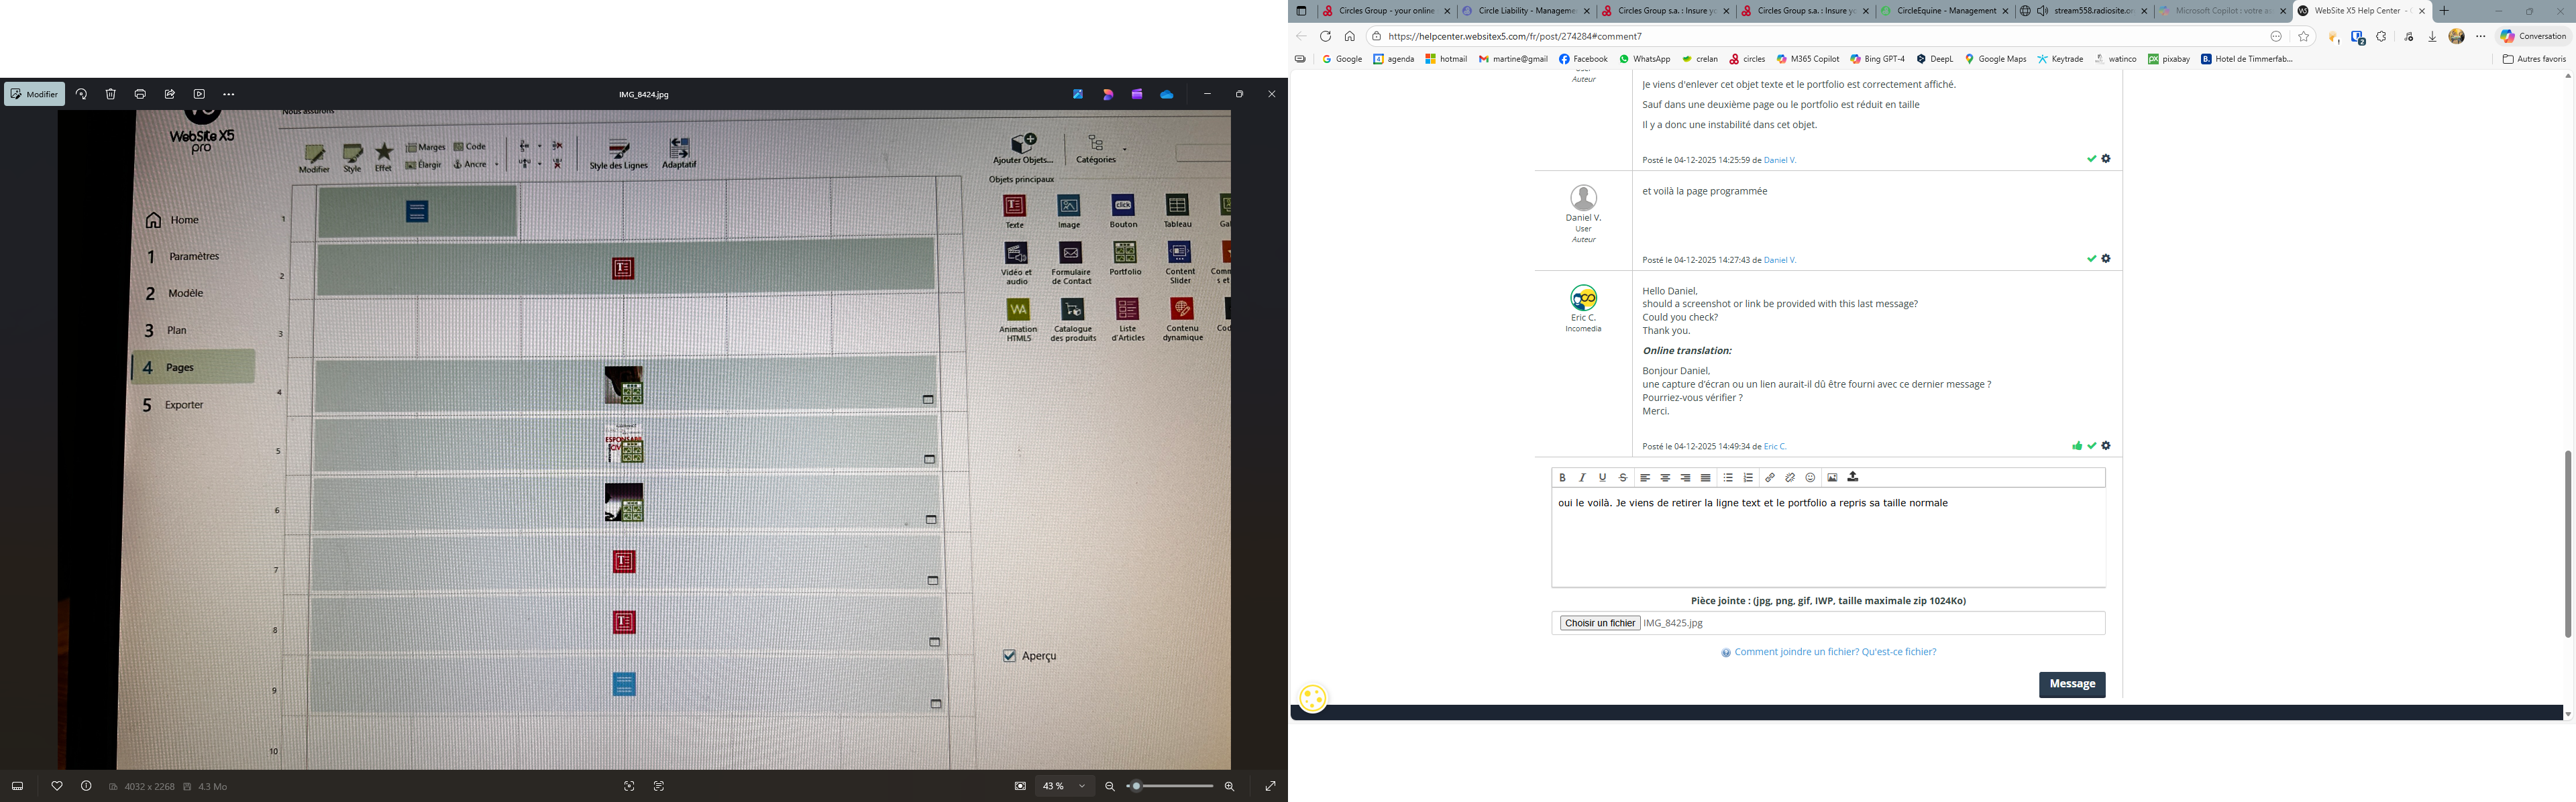Add photo to favorites with the heart icon
Screen dimensions: 2576x802
click(x=57, y=786)
